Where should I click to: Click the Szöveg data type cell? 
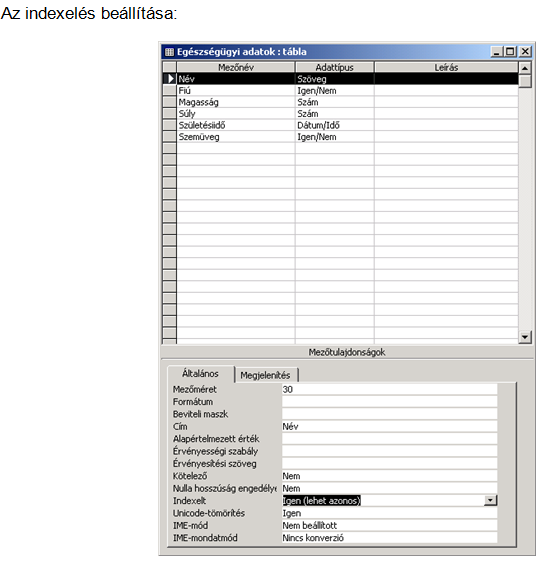click(x=335, y=79)
